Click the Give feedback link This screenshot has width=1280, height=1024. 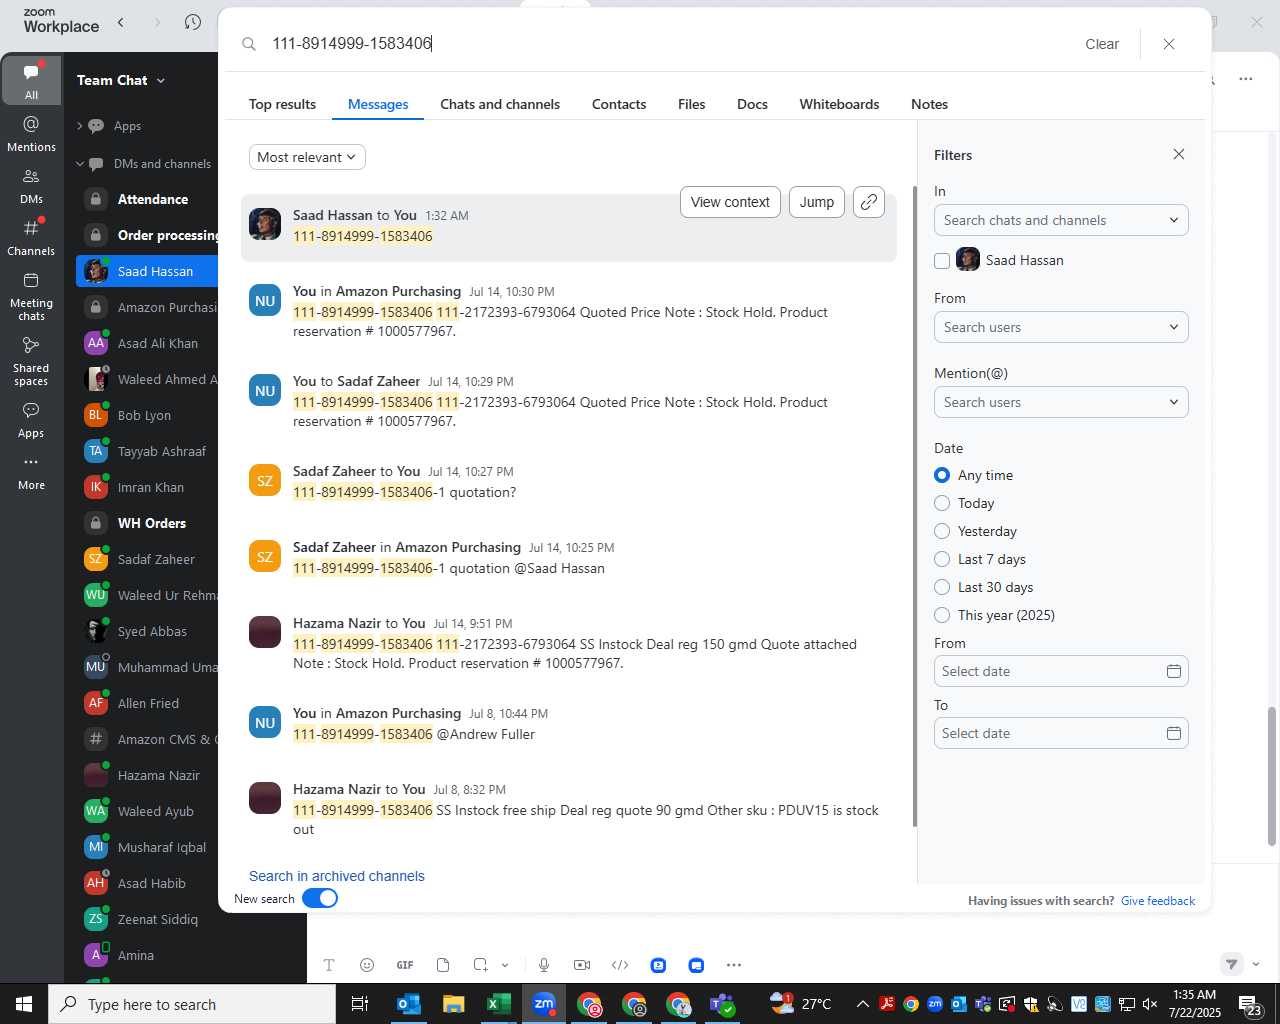(1158, 901)
